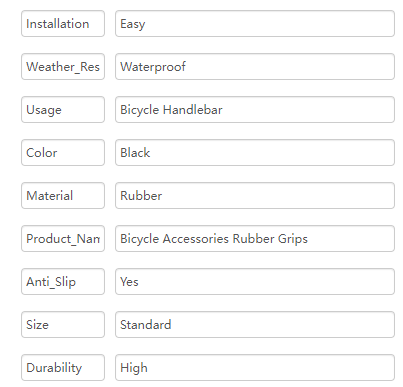Click the Waterproof value field
403x387 pixels.
(x=255, y=67)
